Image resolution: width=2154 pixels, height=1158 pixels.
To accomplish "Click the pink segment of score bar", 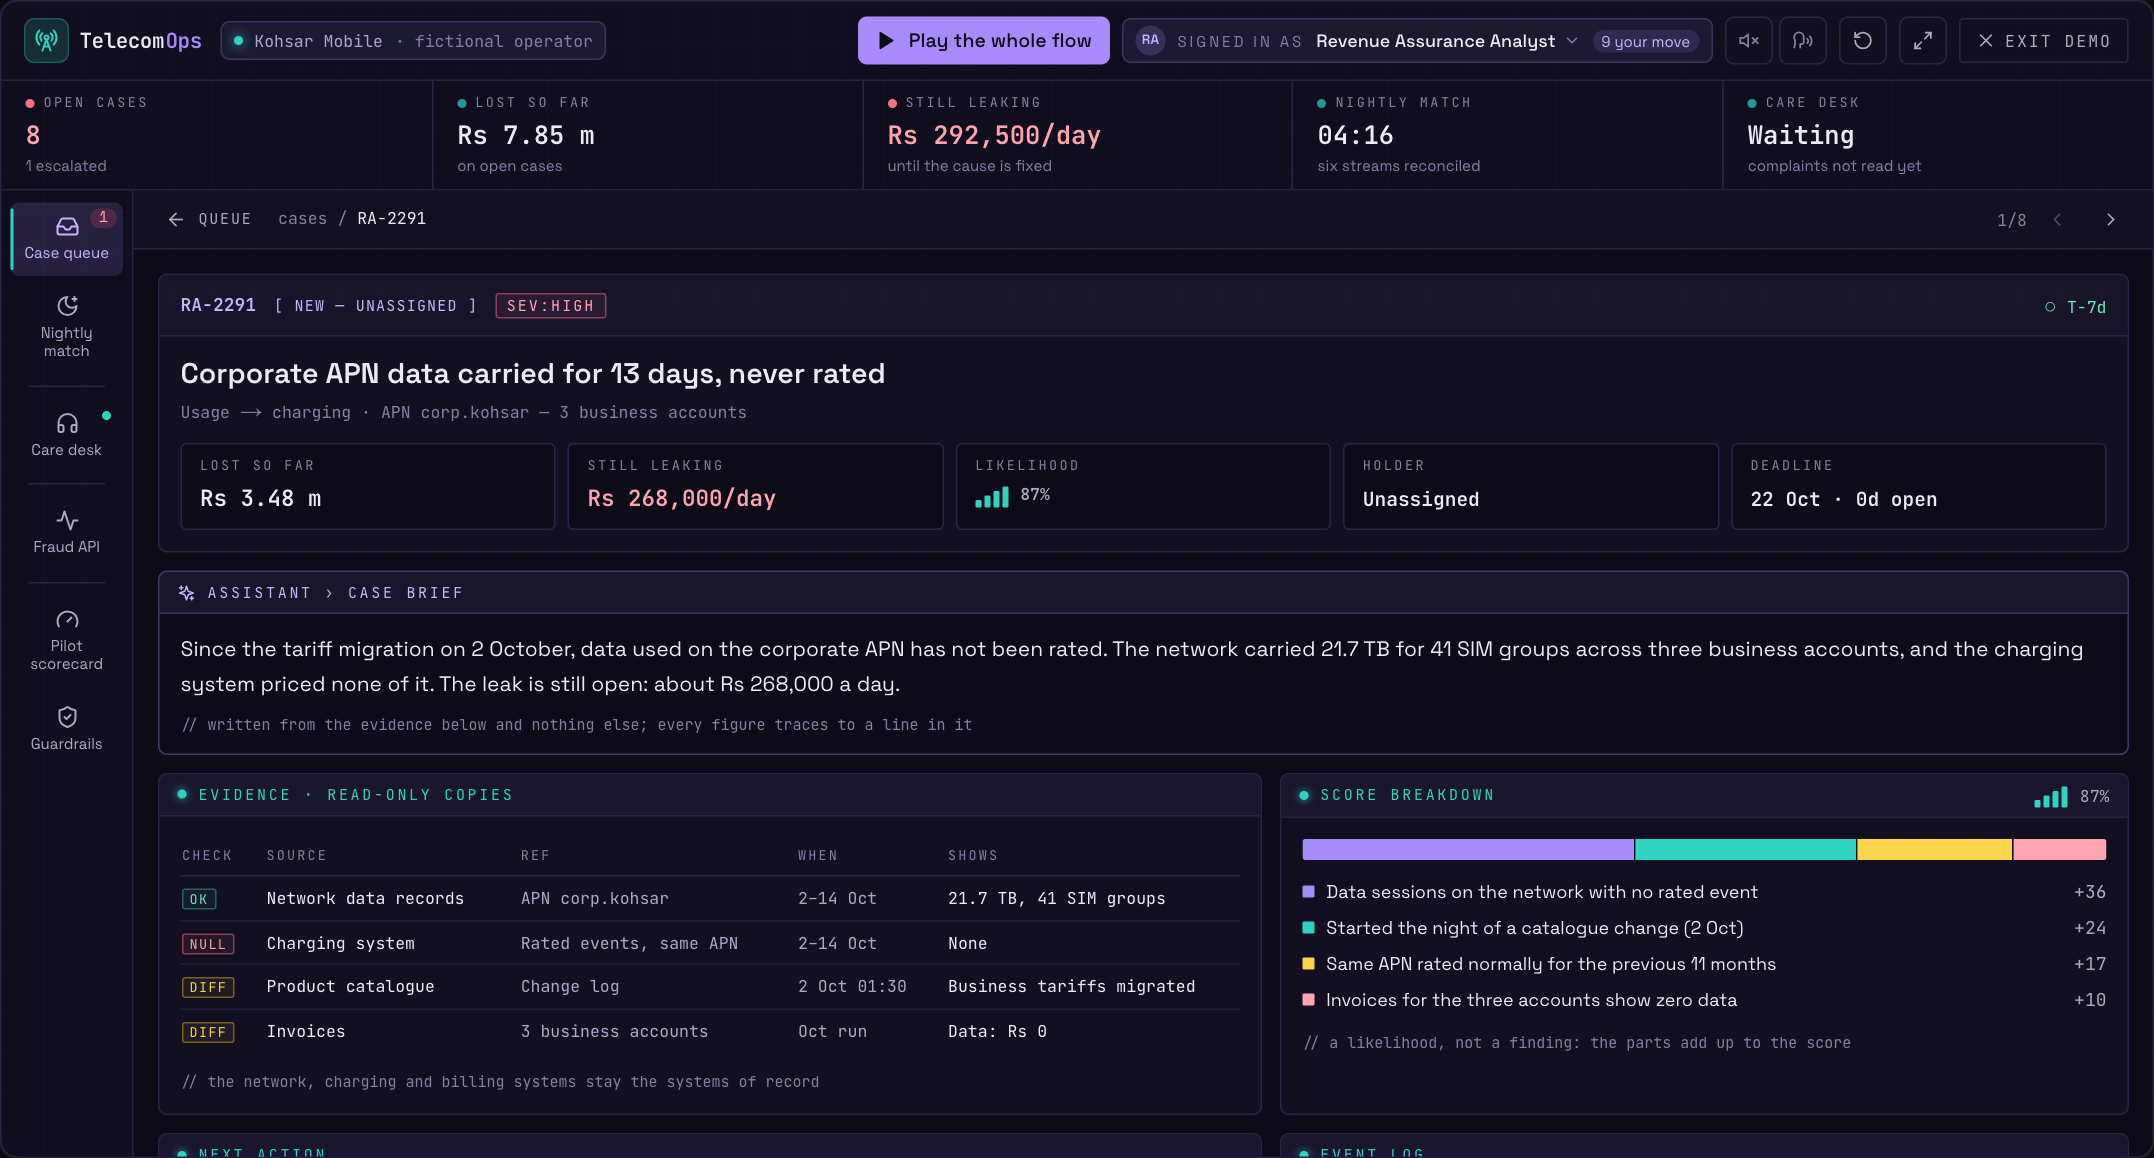I will 2060,850.
